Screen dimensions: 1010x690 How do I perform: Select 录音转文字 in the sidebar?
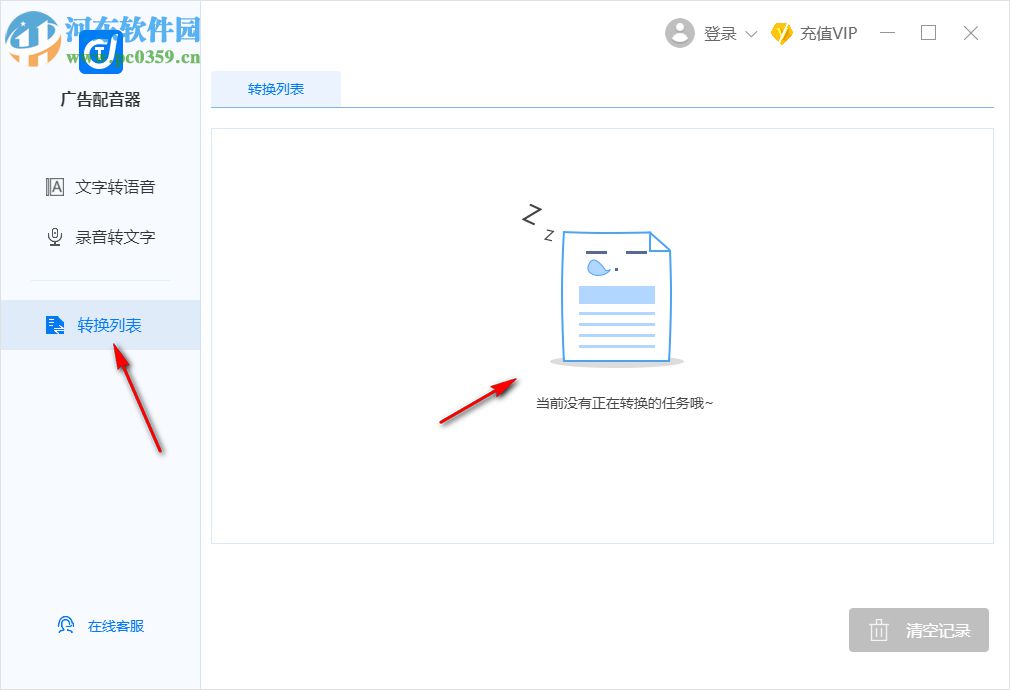pos(112,237)
